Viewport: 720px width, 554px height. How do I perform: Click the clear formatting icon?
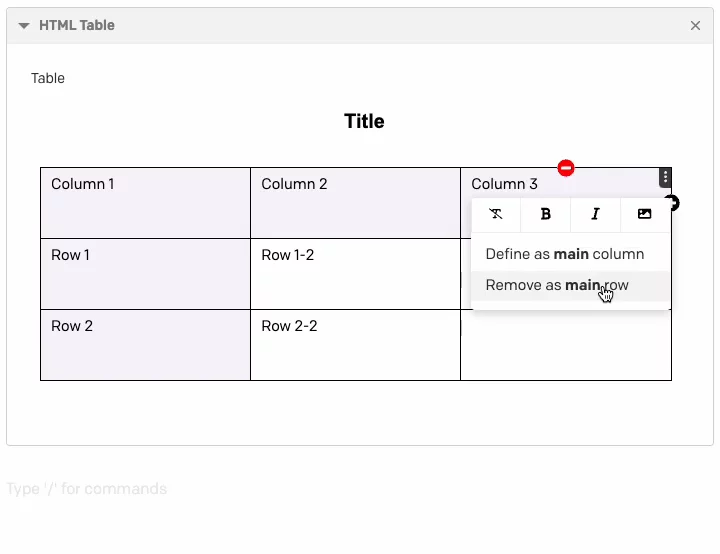(x=496, y=214)
